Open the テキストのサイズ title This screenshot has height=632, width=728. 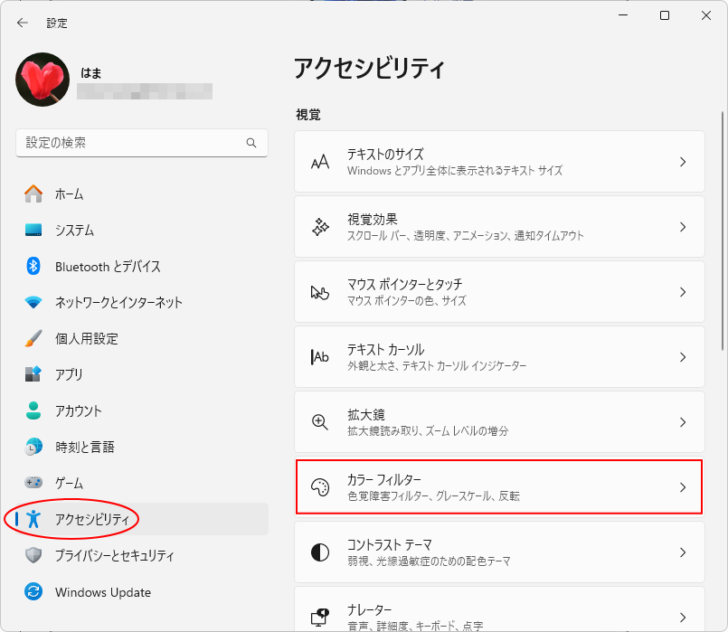tap(385, 154)
